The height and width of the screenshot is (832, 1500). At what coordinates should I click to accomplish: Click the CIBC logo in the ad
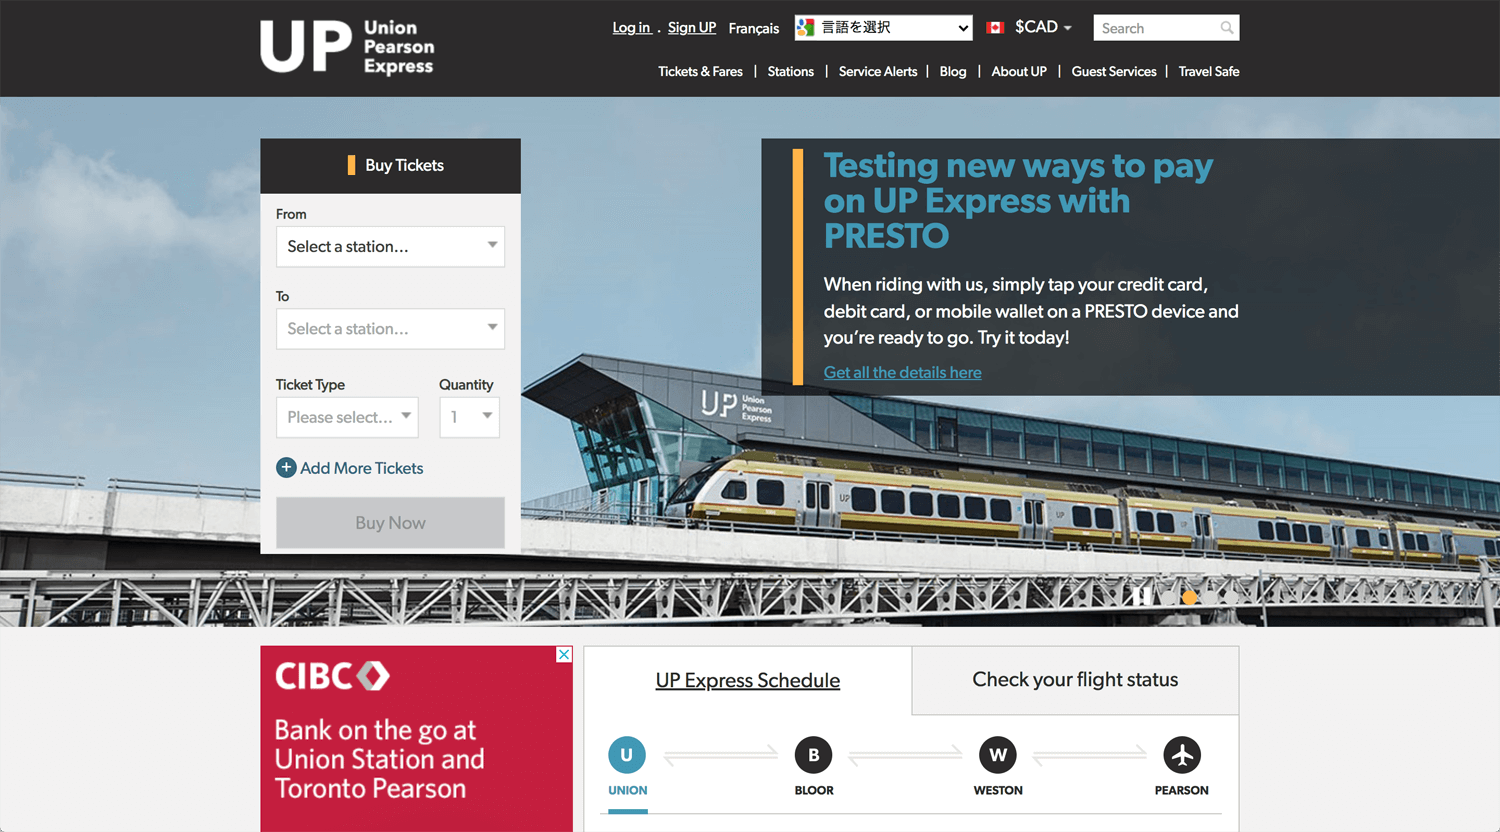point(332,676)
